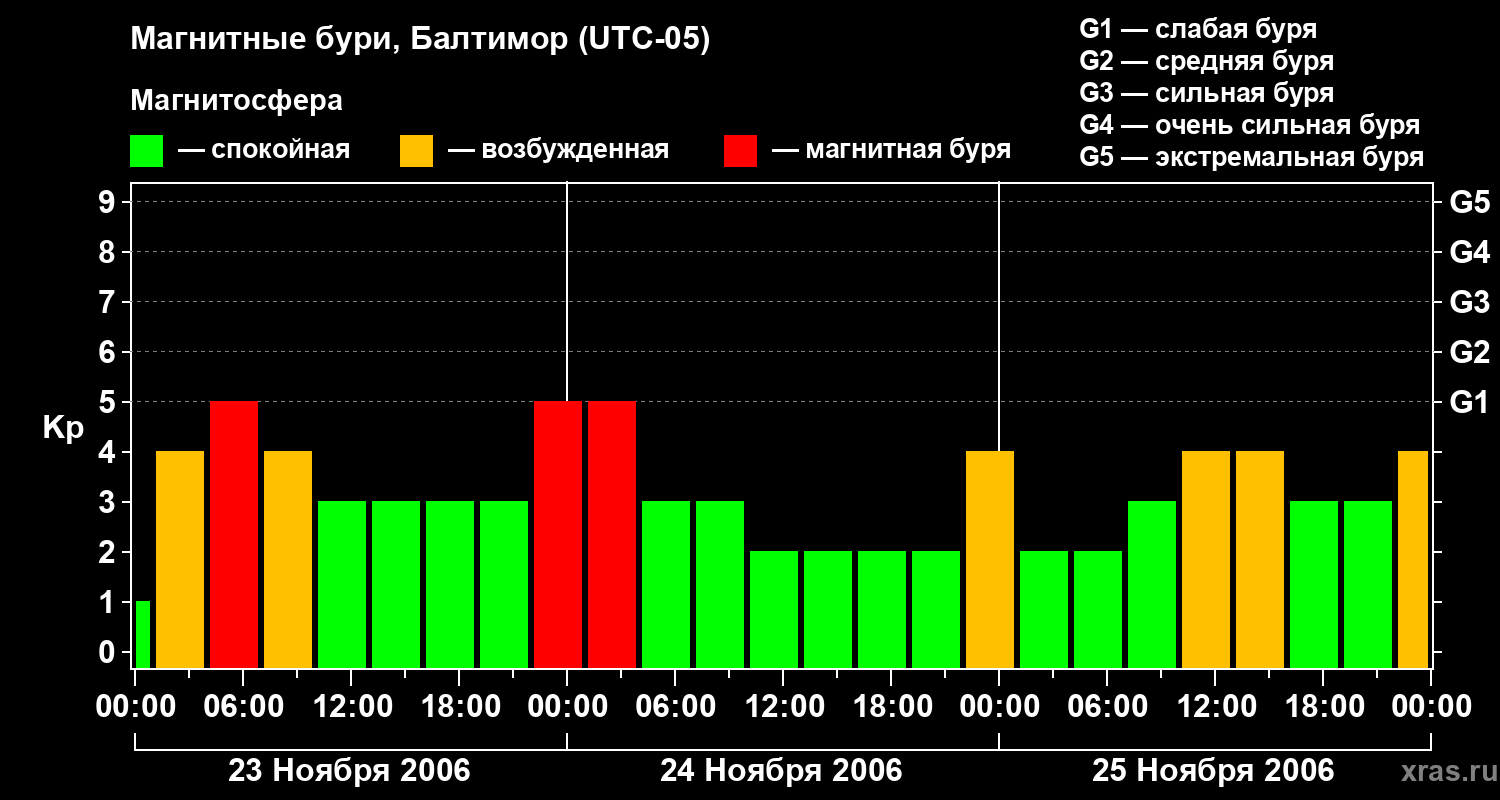The height and width of the screenshot is (800, 1500).
Task: Click the green 'спокойная' legend swatch
Action: tap(146, 151)
